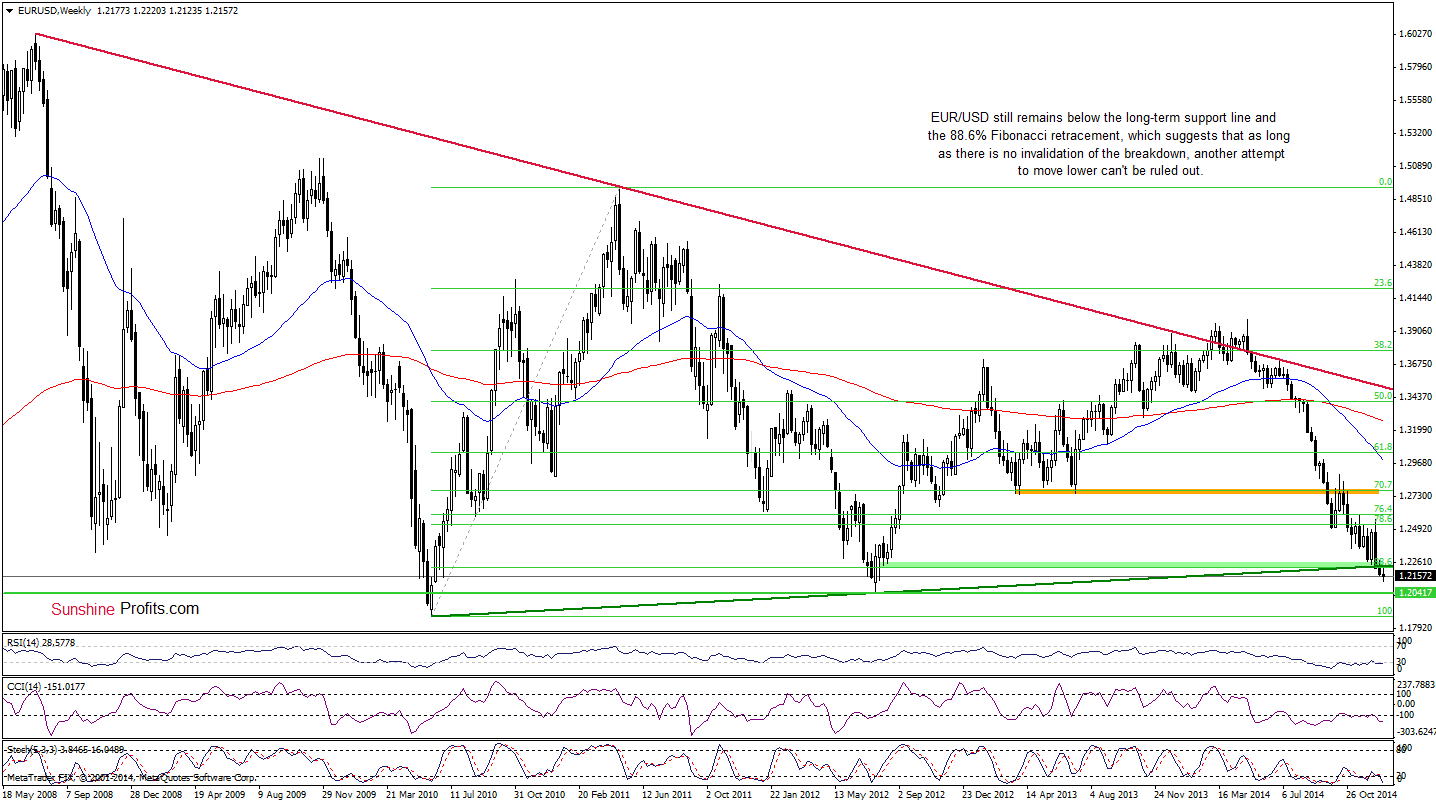Select the 0.0 Fibonacci level label

[1385, 182]
